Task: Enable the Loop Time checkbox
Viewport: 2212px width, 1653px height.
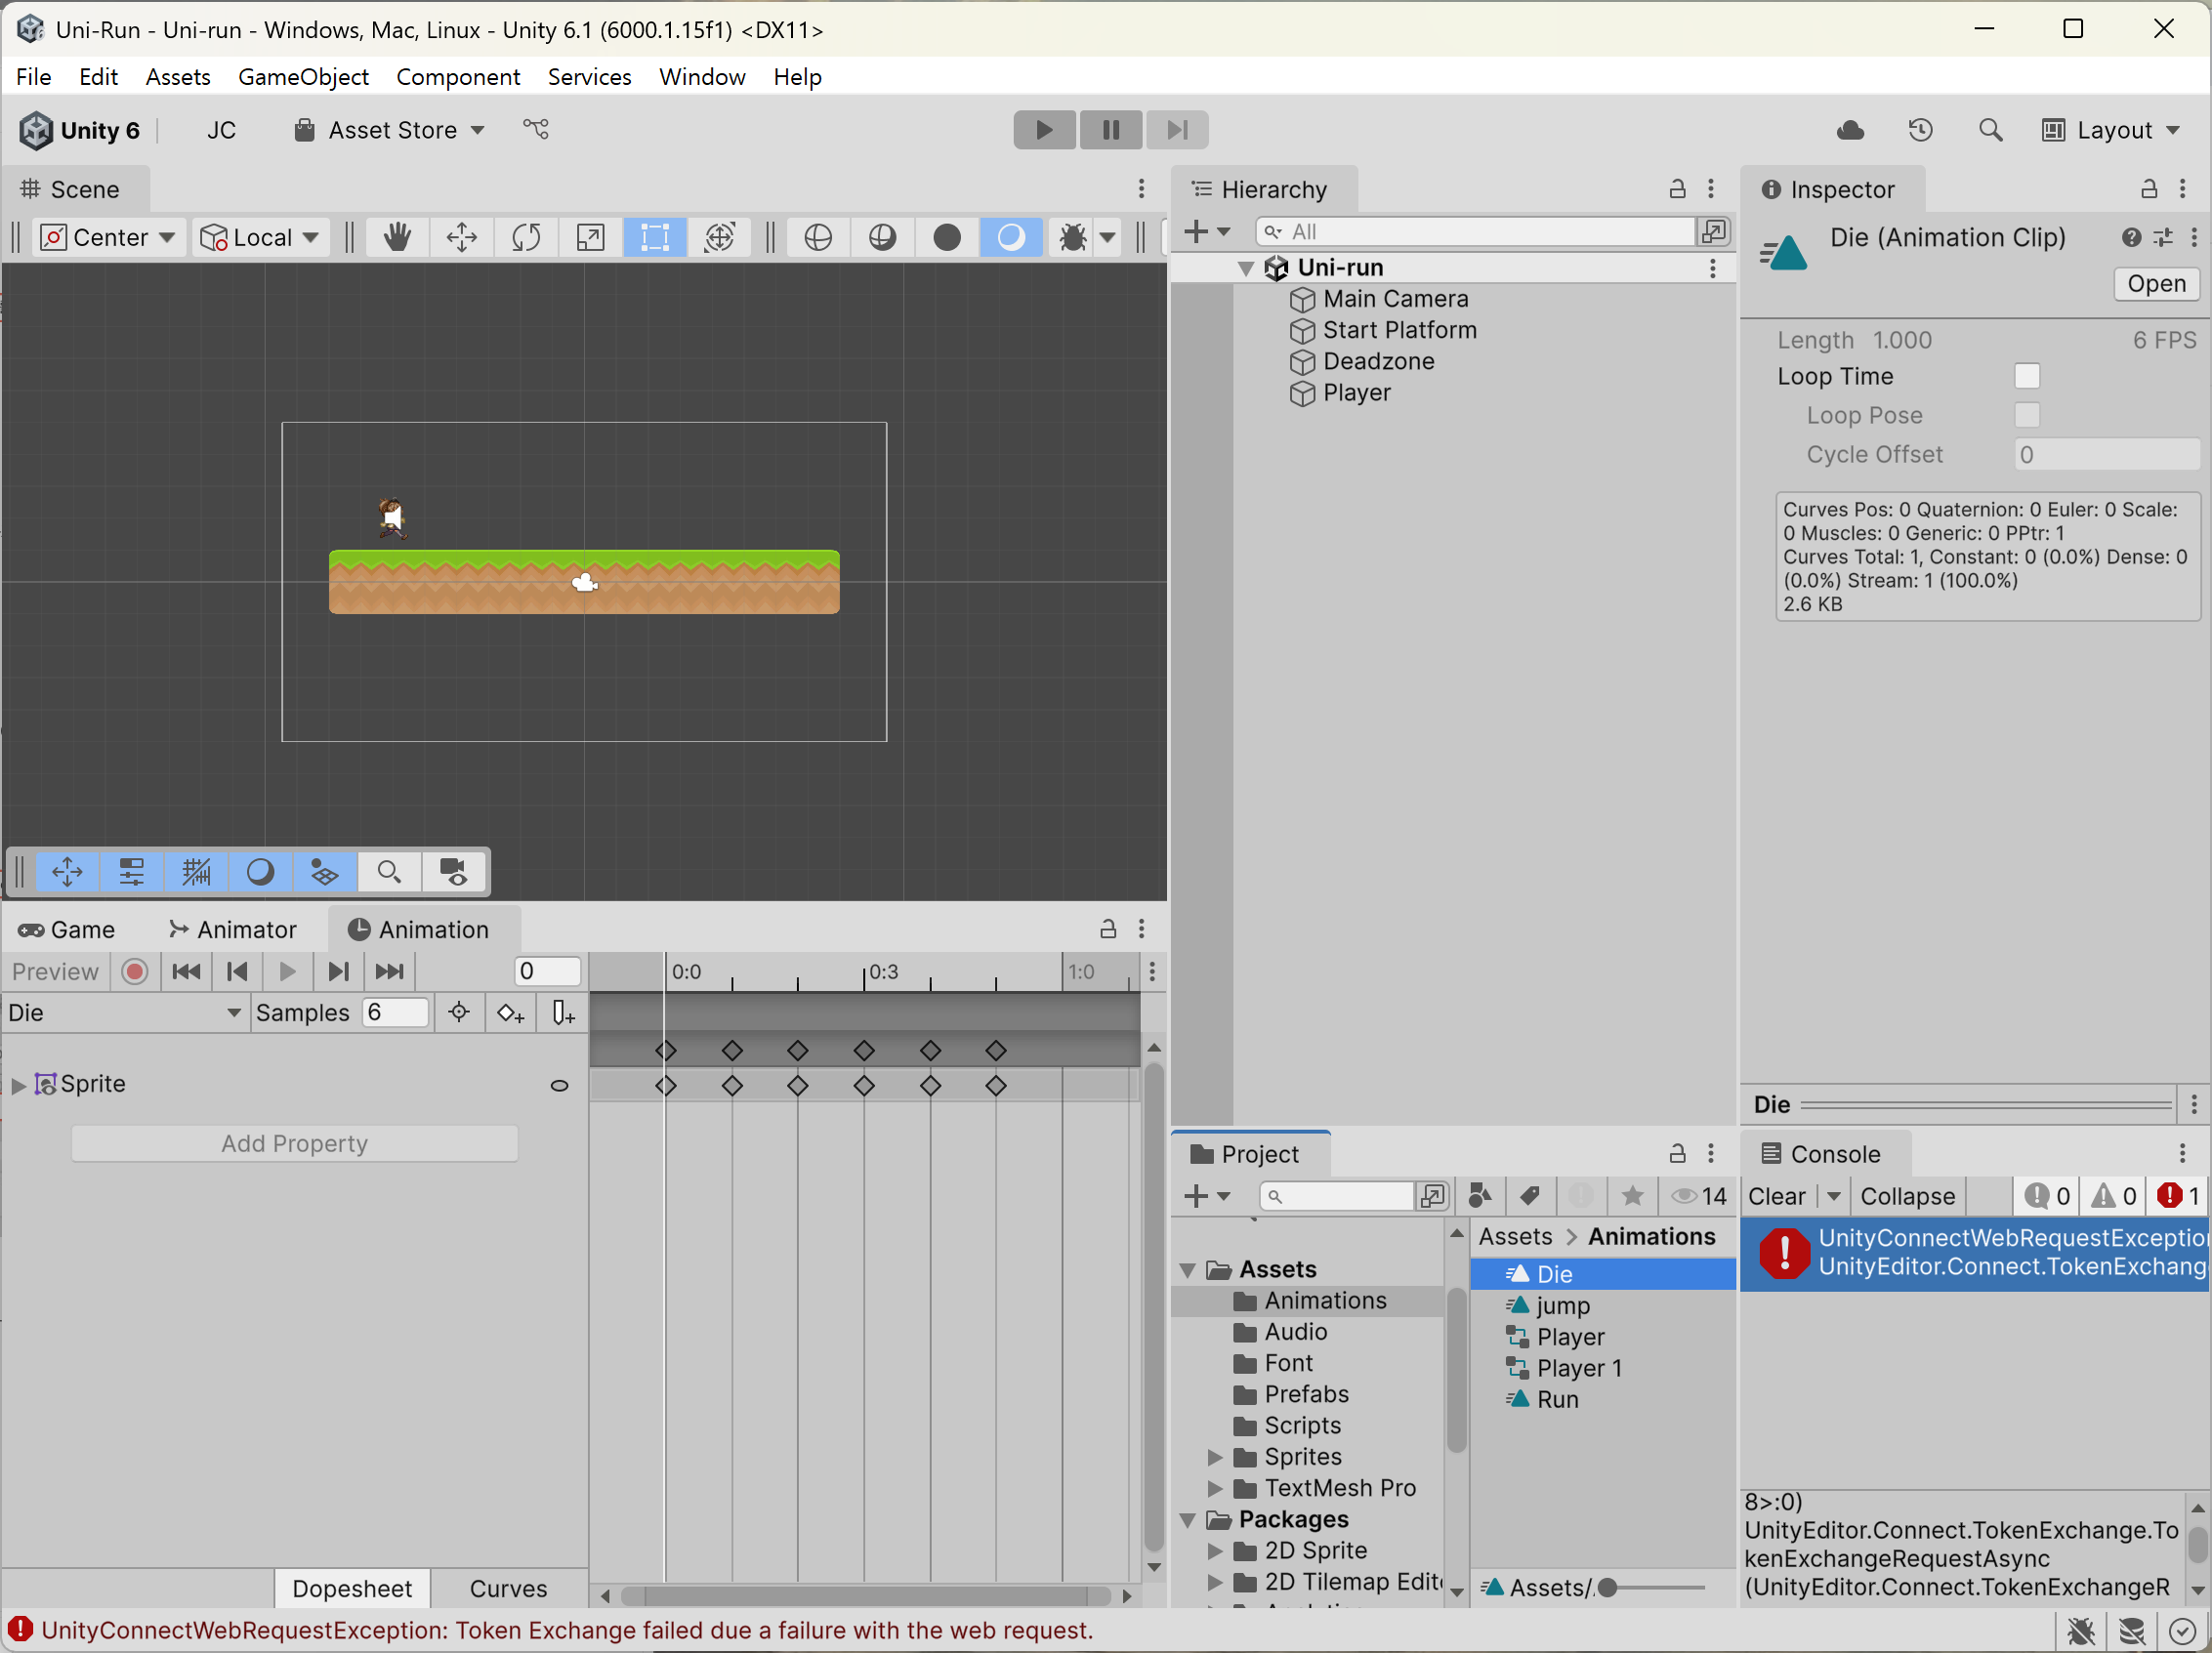Action: coord(2026,376)
